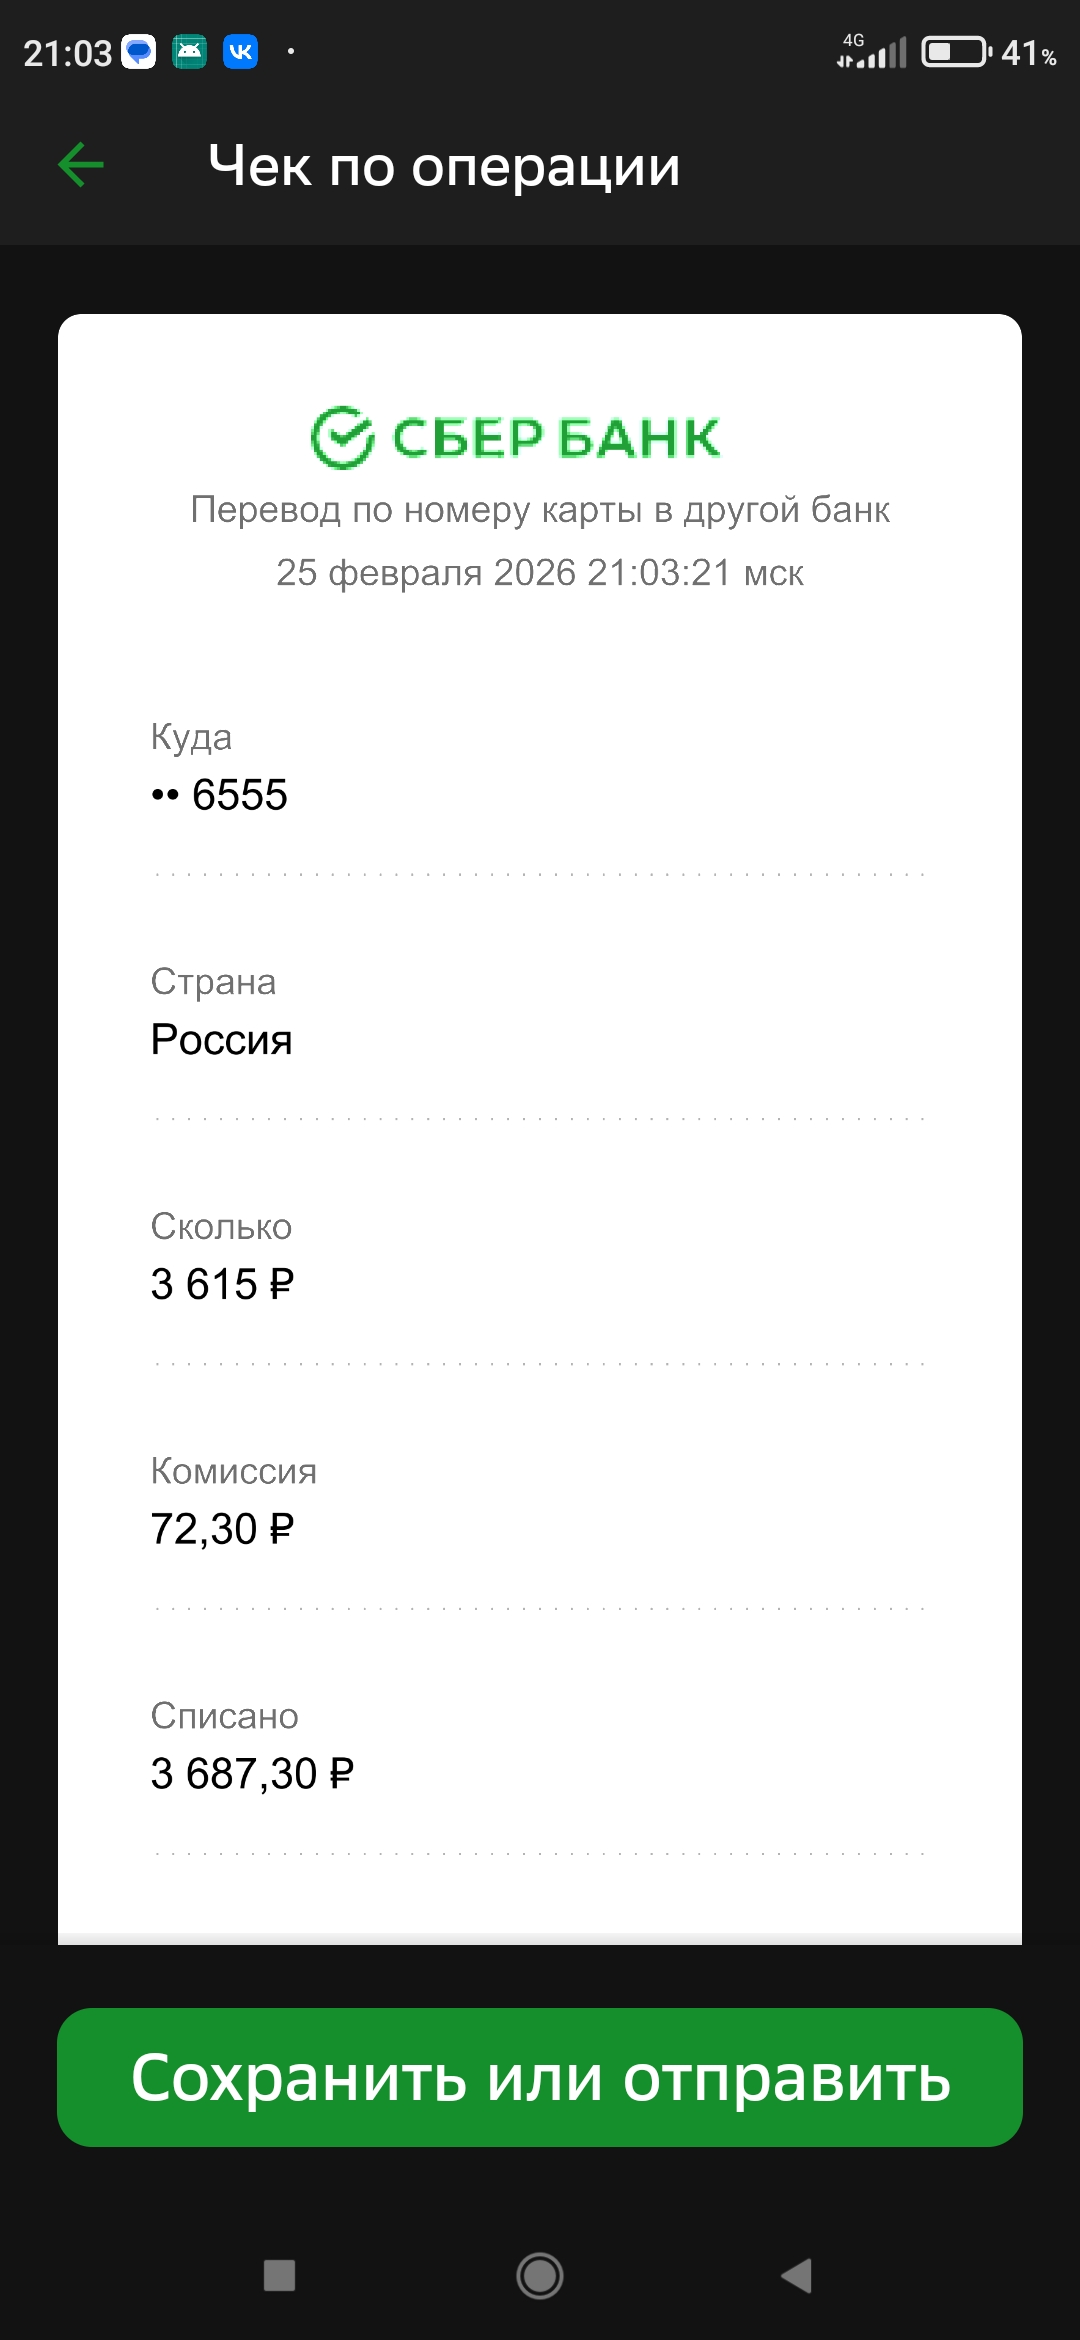Tap the green Android notification icon
The image size is (1080, 2340).
(189, 52)
